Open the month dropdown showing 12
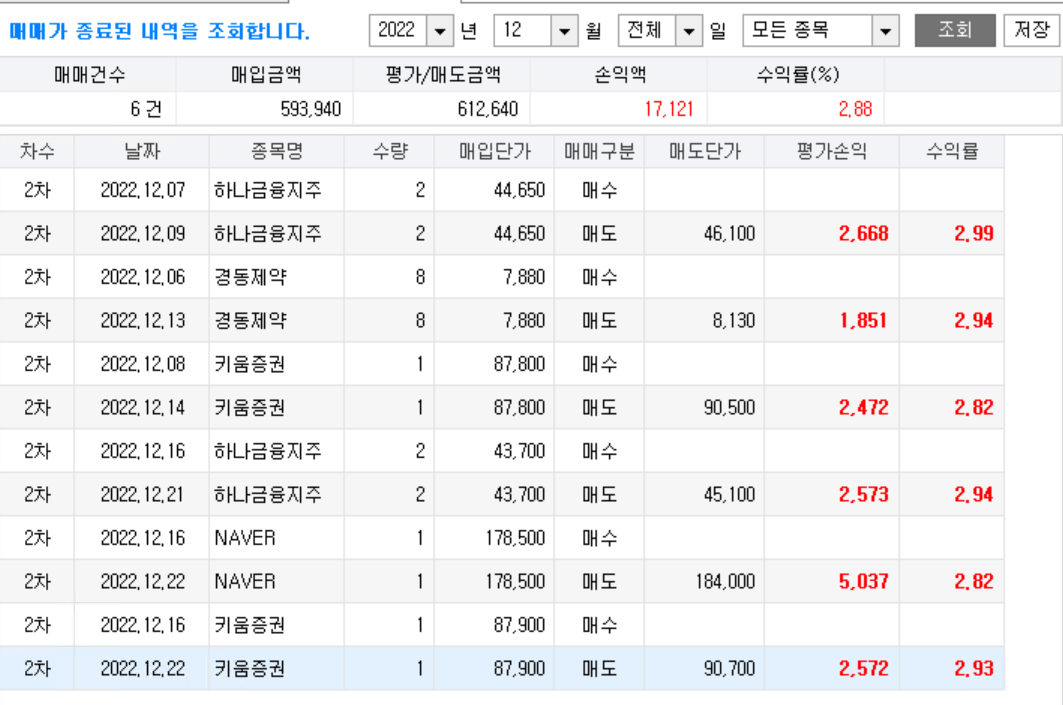This screenshot has height=705, width=1063. (x=563, y=31)
